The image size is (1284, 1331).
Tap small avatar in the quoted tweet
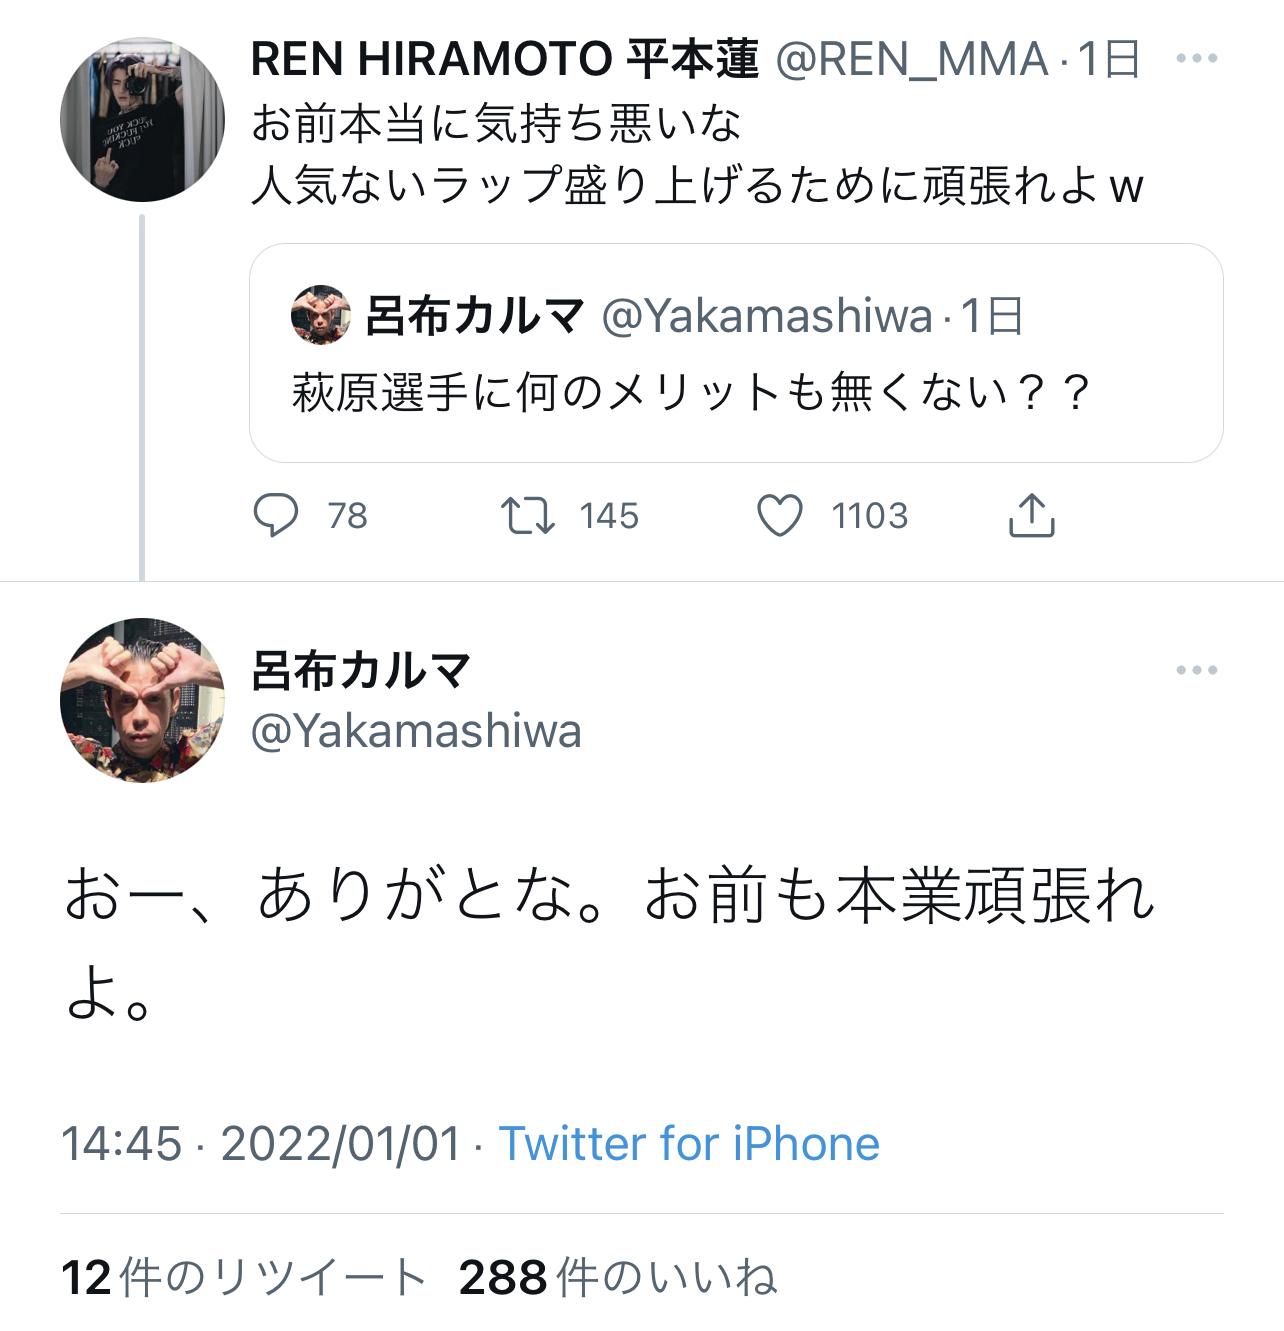pos(320,315)
